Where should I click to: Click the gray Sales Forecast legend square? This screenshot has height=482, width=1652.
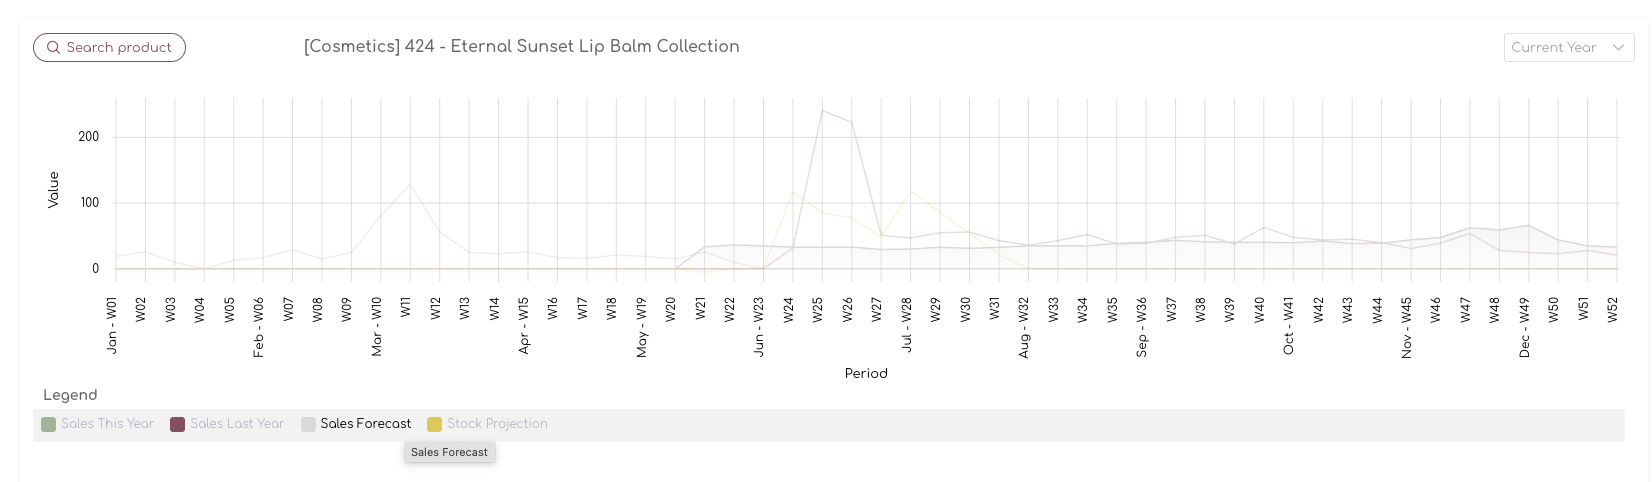click(x=308, y=424)
